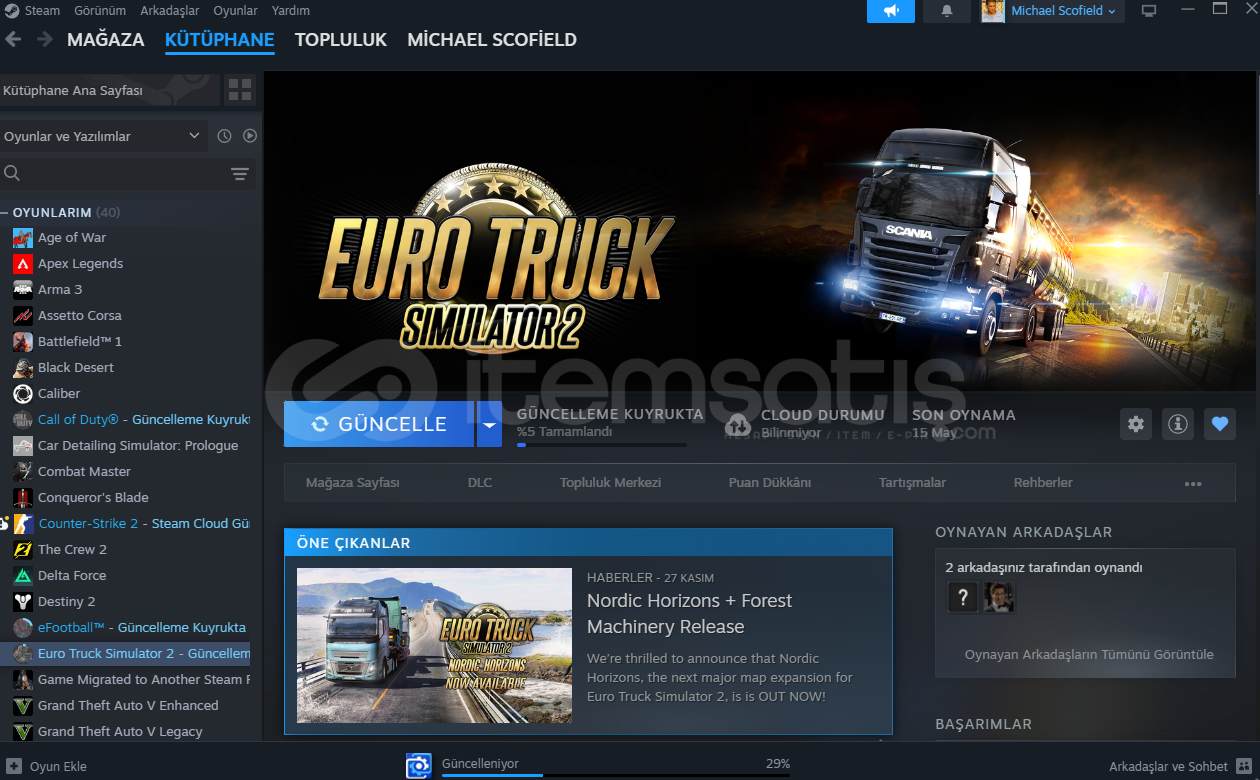Open Nordic Horizons + Forest Machinery Release headline
The height and width of the screenshot is (780, 1260).
click(x=689, y=614)
